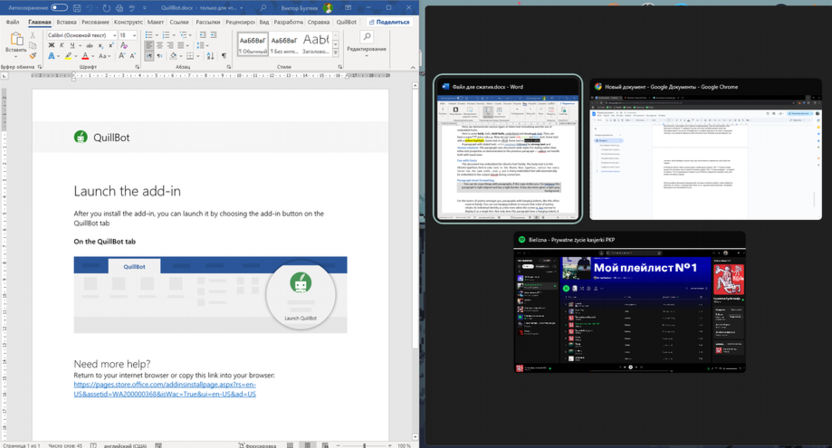The height and width of the screenshot is (448, 832).
Task: Apply bold formatting with Ж button
Action: click(x=50, y=45)
